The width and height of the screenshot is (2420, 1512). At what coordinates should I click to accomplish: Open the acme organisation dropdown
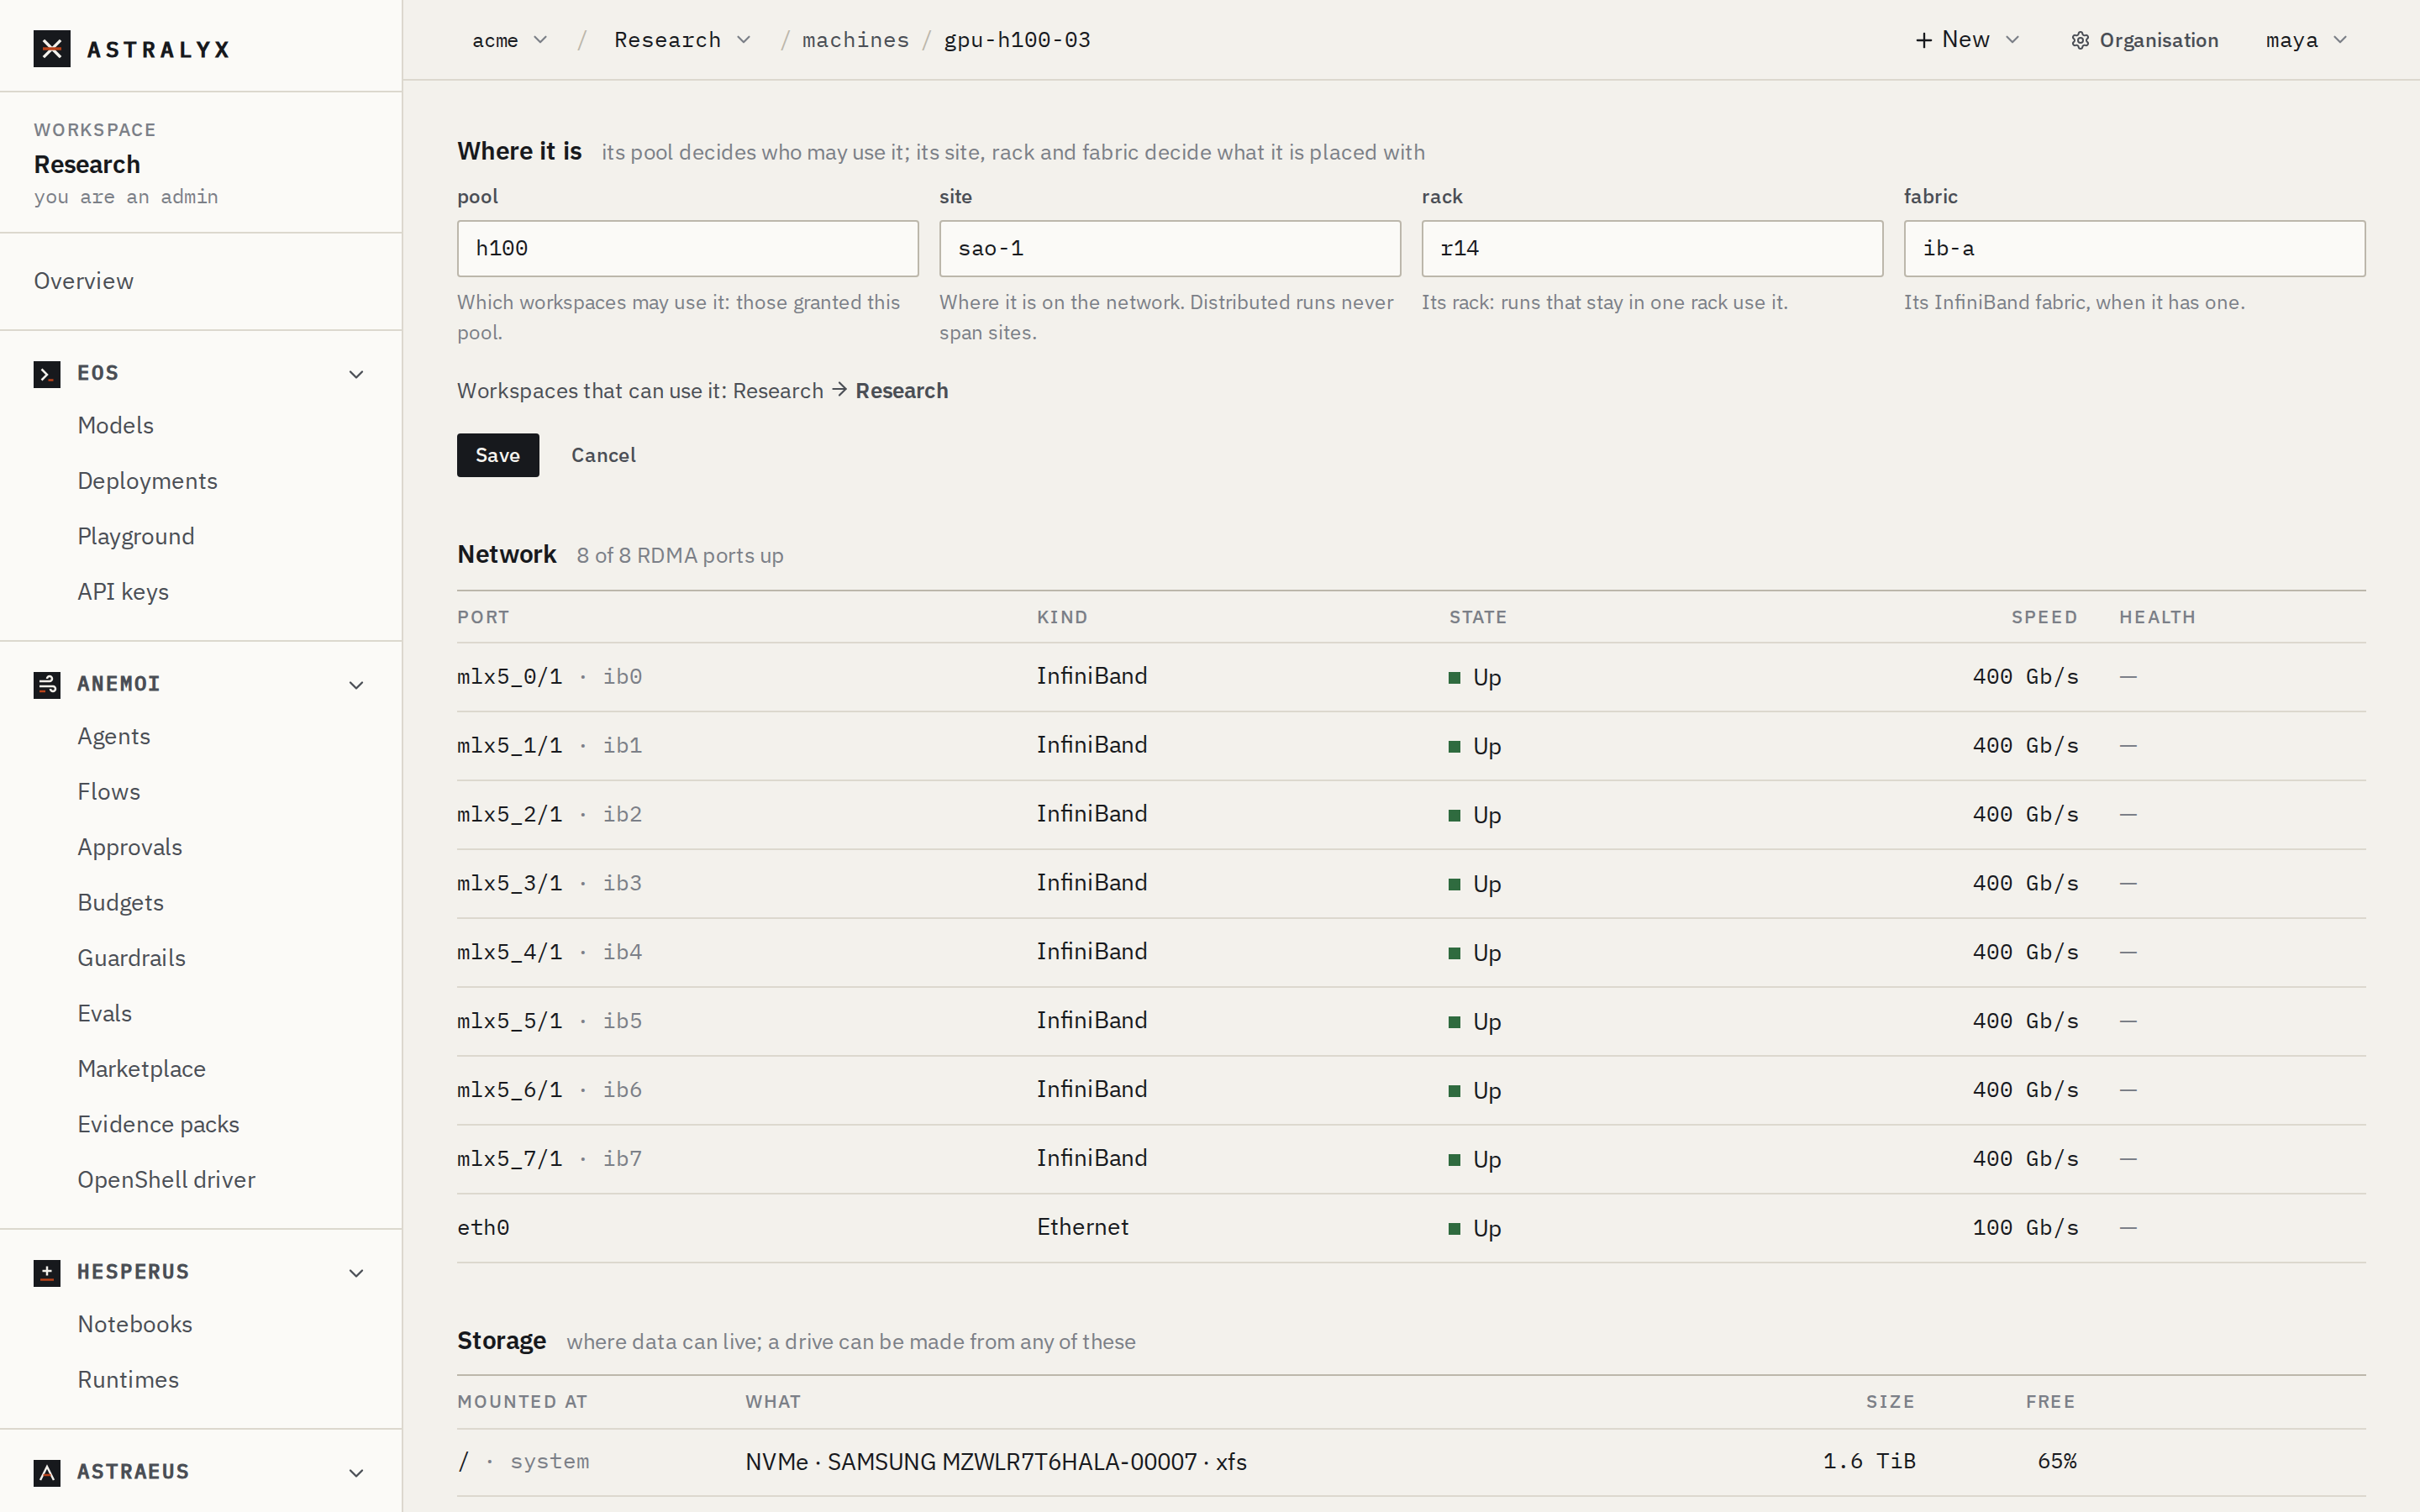(509, 40)
